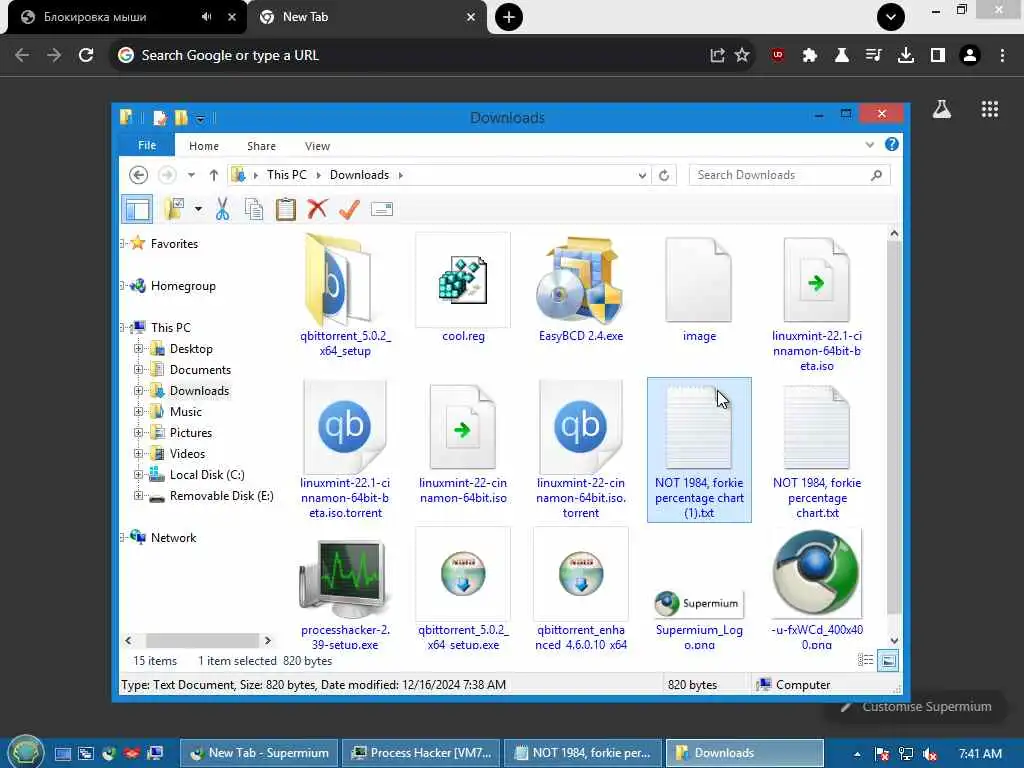
Task: Click the red X Delete icon in toolbar
Action: [317, 209]
